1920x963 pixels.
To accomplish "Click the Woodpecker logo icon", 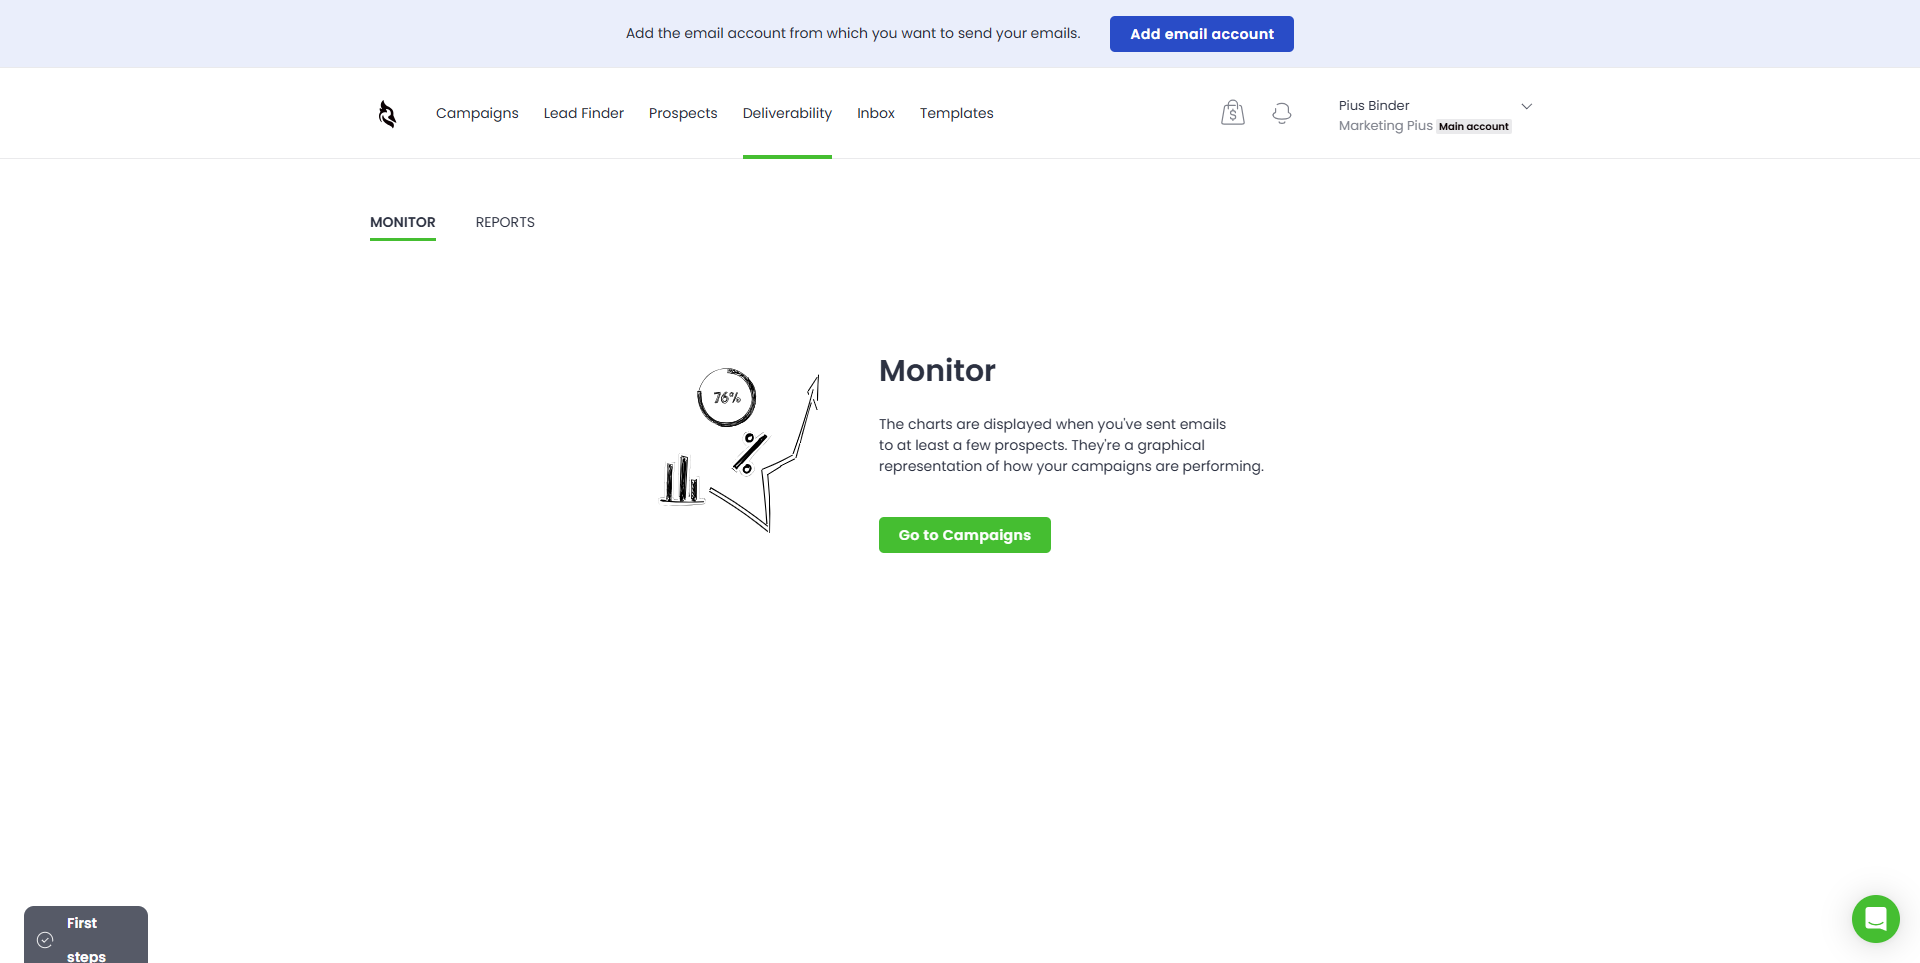I will pos(387,114).
